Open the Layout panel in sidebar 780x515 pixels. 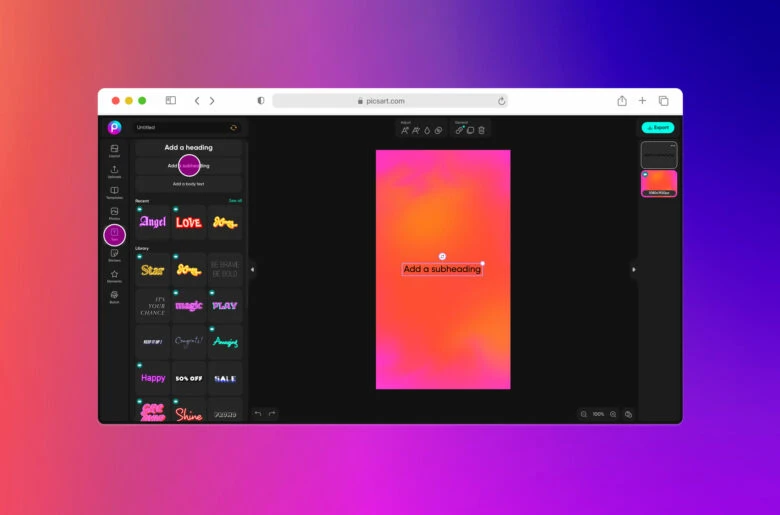pyautogui.click(x=114, y=151)
